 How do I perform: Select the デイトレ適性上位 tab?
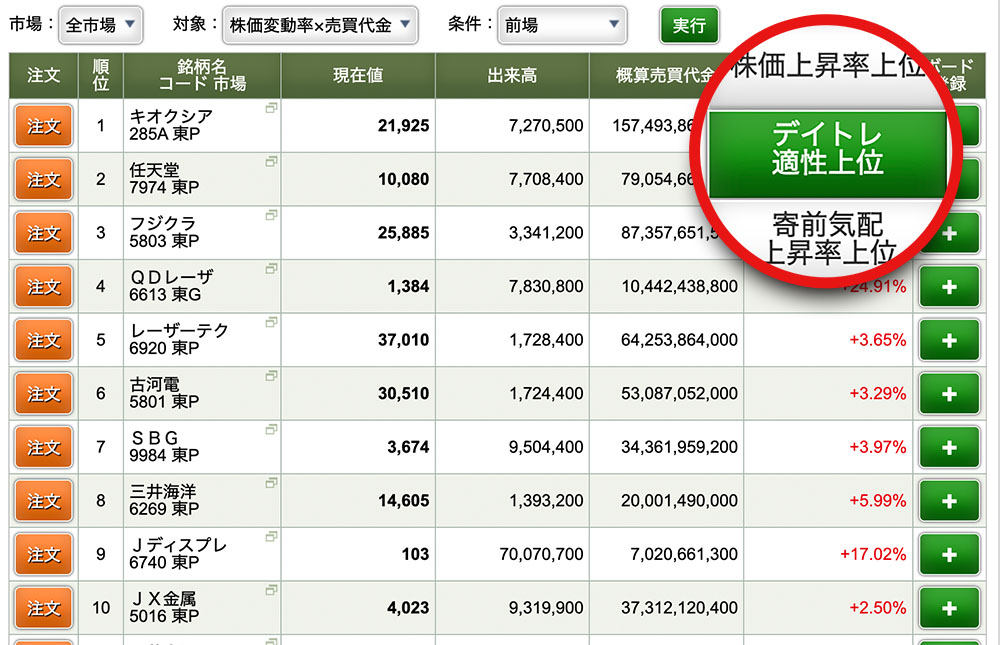pos(827,148)
